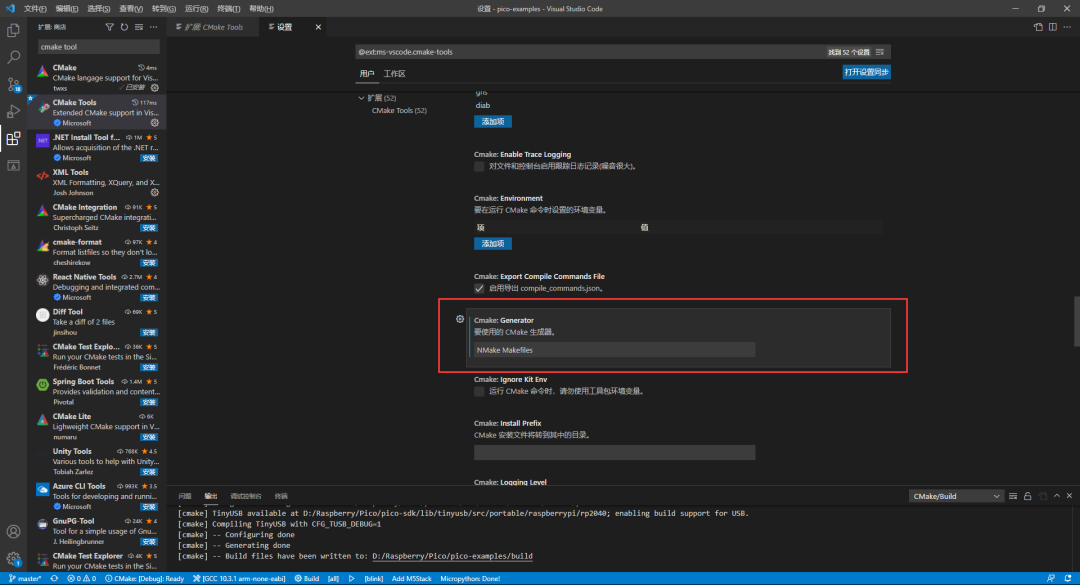
Task: Open Run and Debug view
Action: coord(14,112)
